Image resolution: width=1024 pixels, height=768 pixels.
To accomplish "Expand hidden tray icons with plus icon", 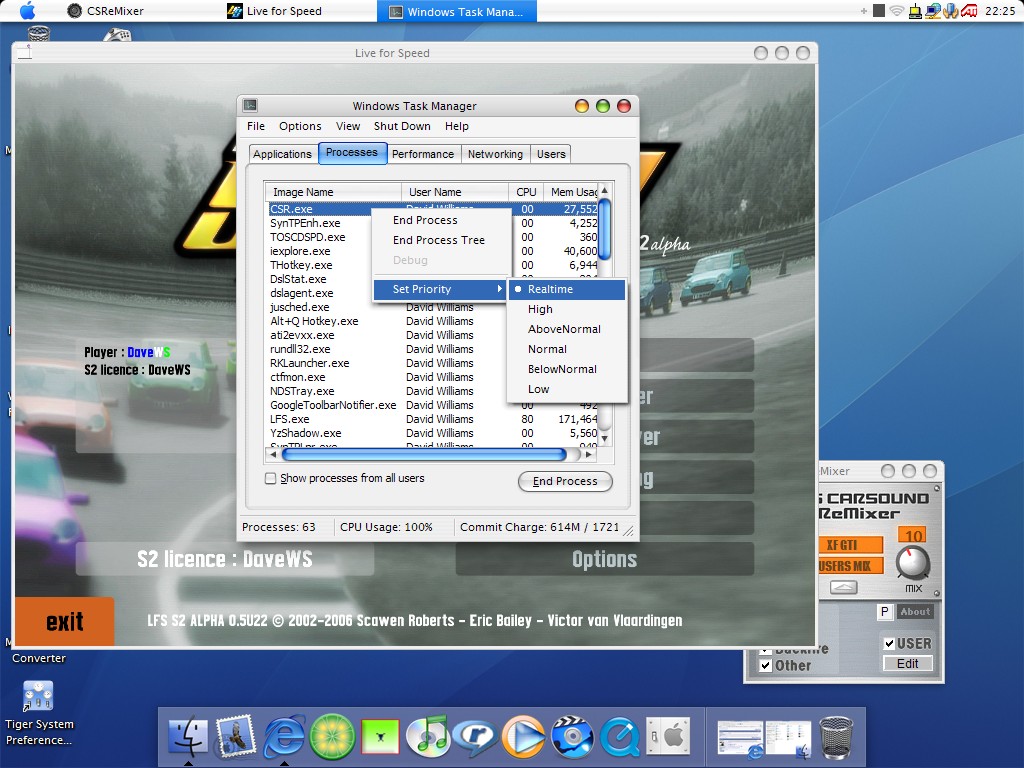I will point(864,11).
